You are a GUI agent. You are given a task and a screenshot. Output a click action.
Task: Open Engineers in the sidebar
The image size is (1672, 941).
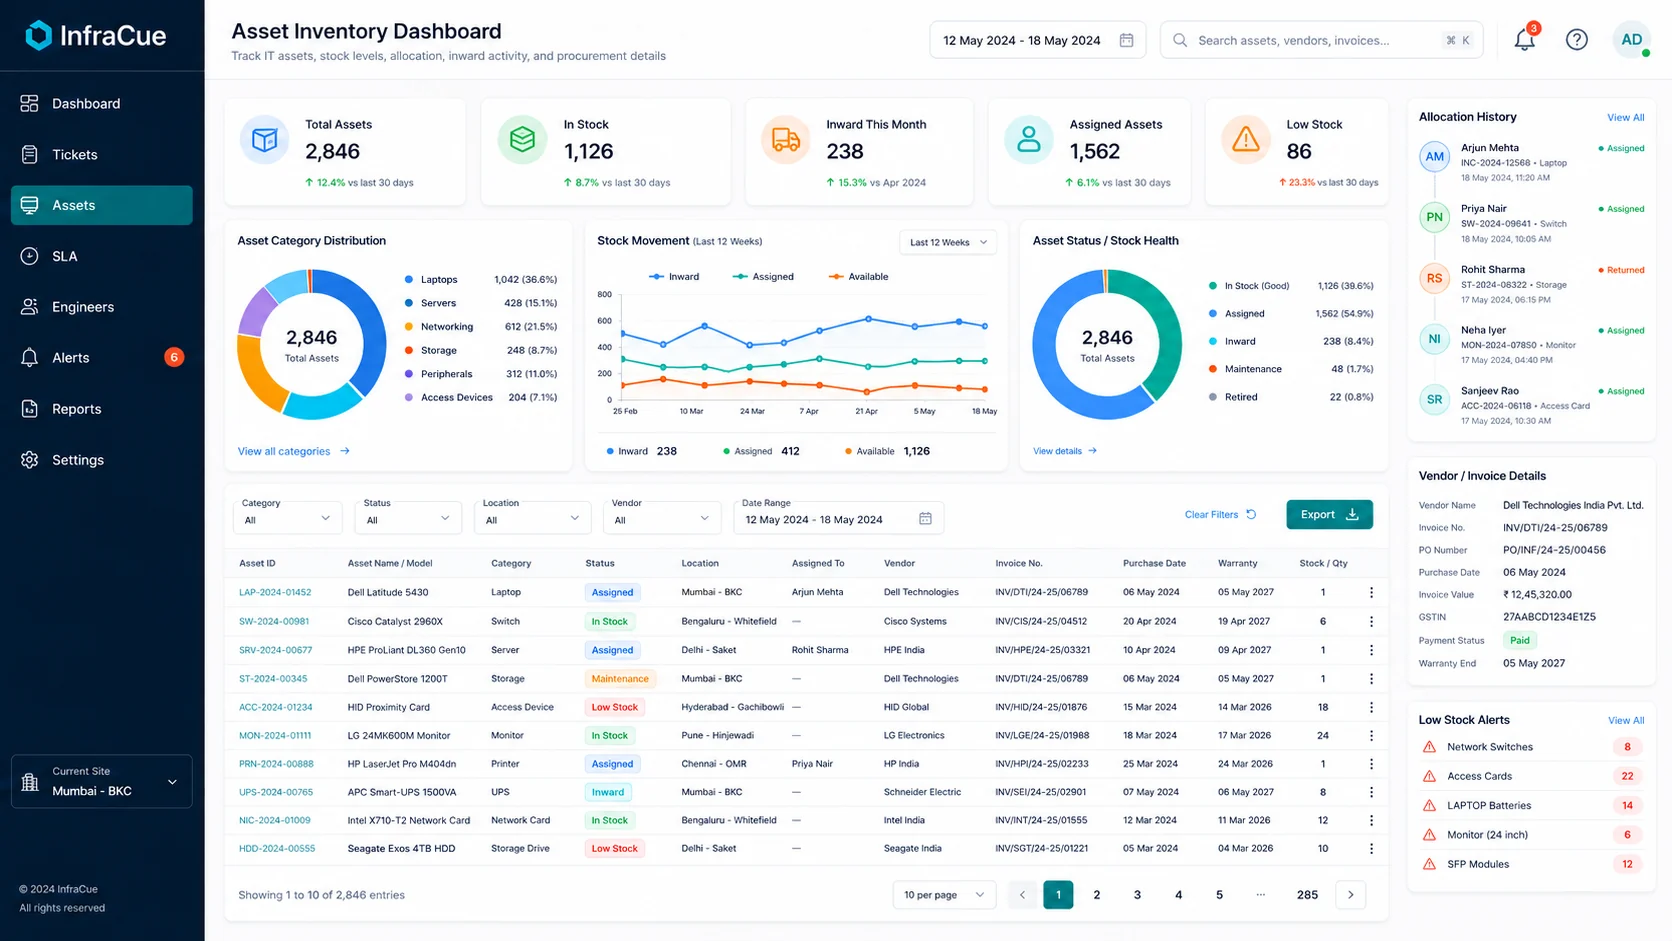pyautogui.click(x=101, y=307)
